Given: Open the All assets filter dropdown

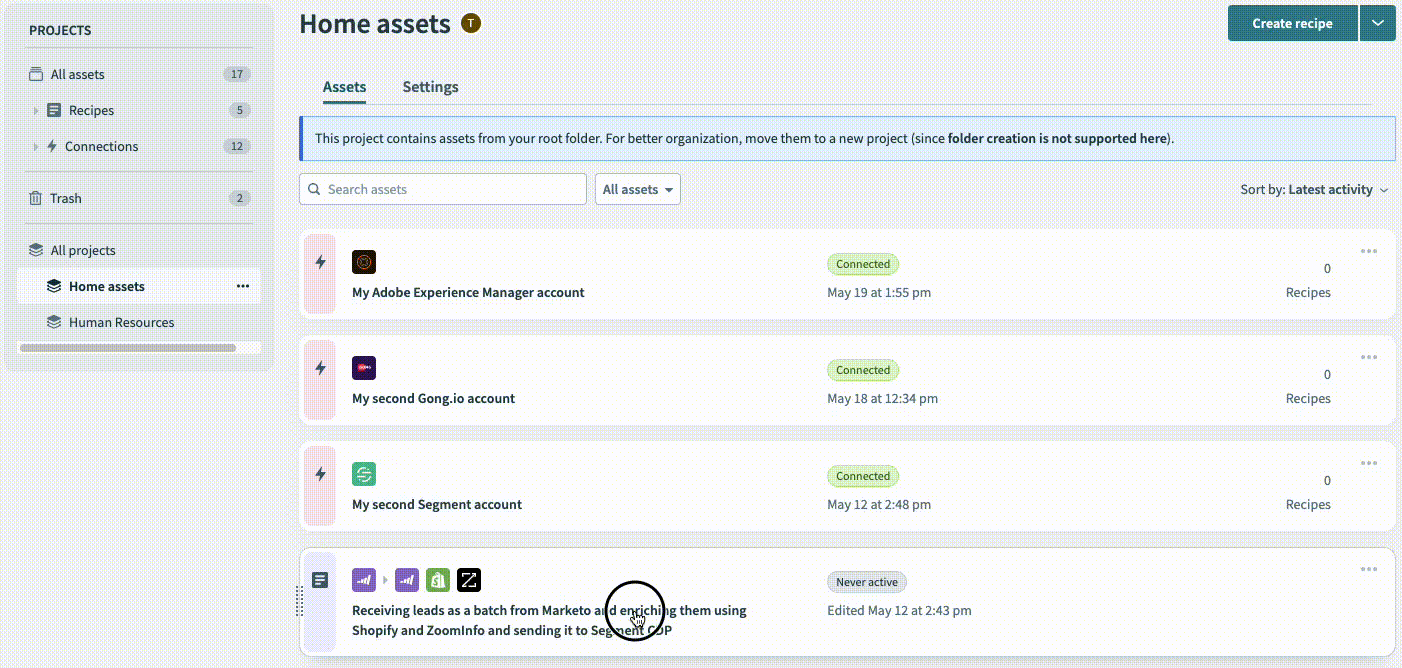Looking at the screenshot, I should pos(637,189).
